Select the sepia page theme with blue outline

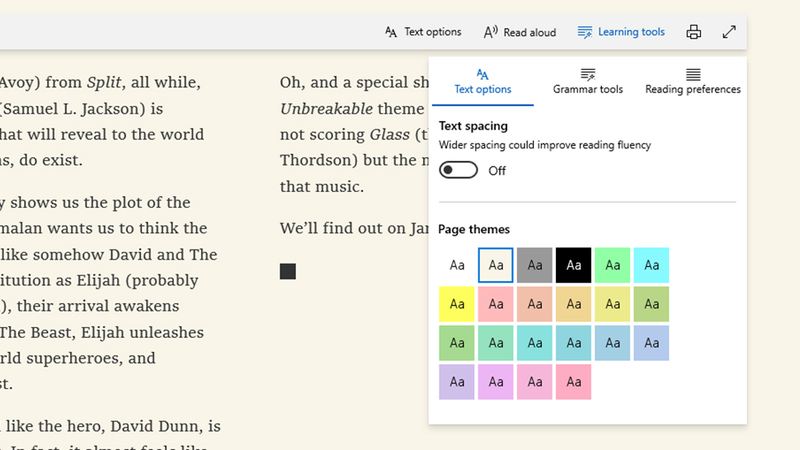coord(495,265)
